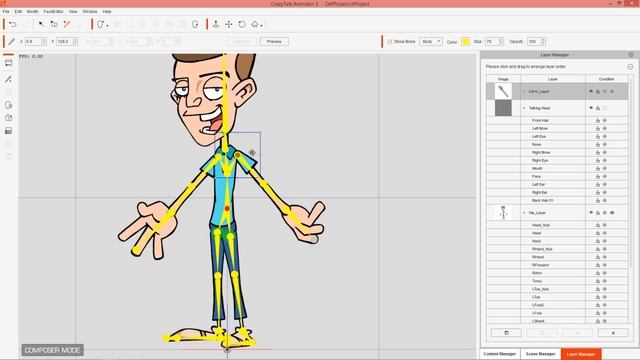Click the home view icon in the toolbar

coord(255,24)
